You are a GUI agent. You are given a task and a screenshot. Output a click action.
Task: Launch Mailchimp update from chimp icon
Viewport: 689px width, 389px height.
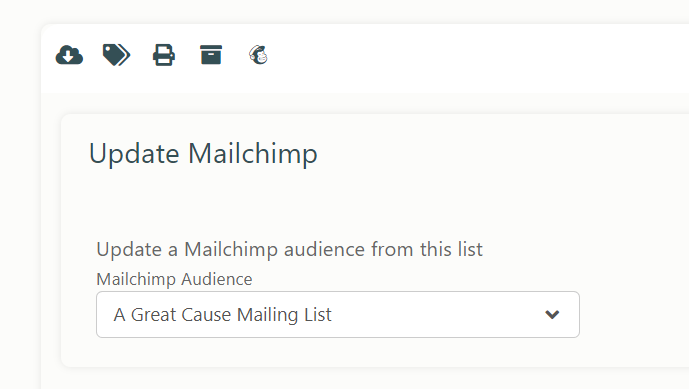[x=258, y=55]
